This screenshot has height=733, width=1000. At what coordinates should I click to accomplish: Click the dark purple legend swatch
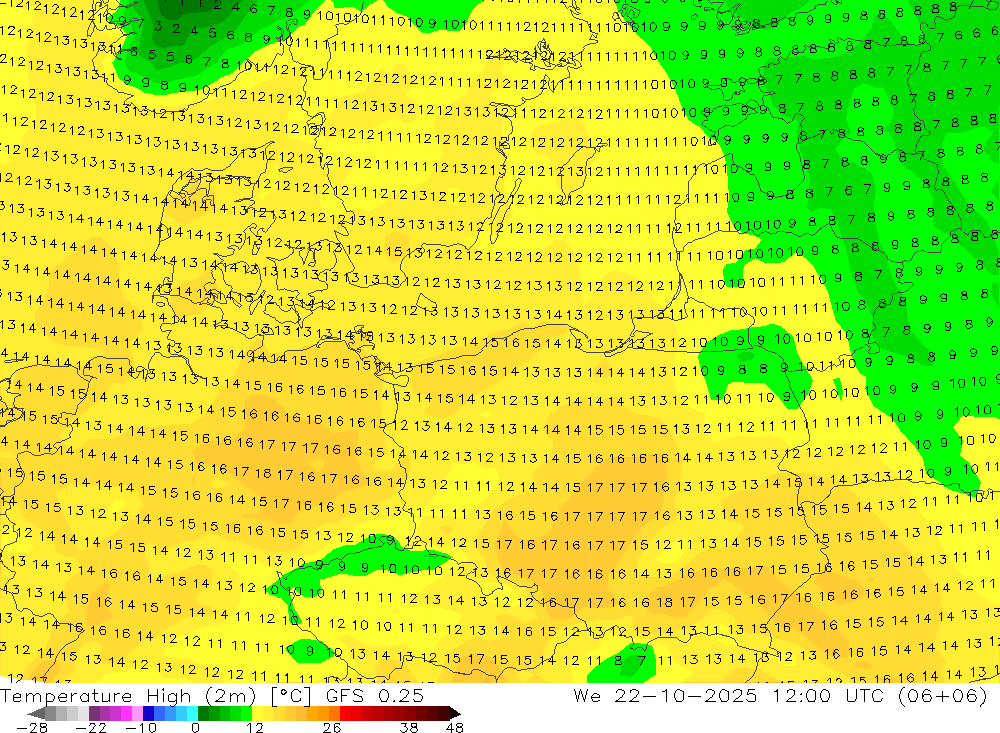(94, 713)
